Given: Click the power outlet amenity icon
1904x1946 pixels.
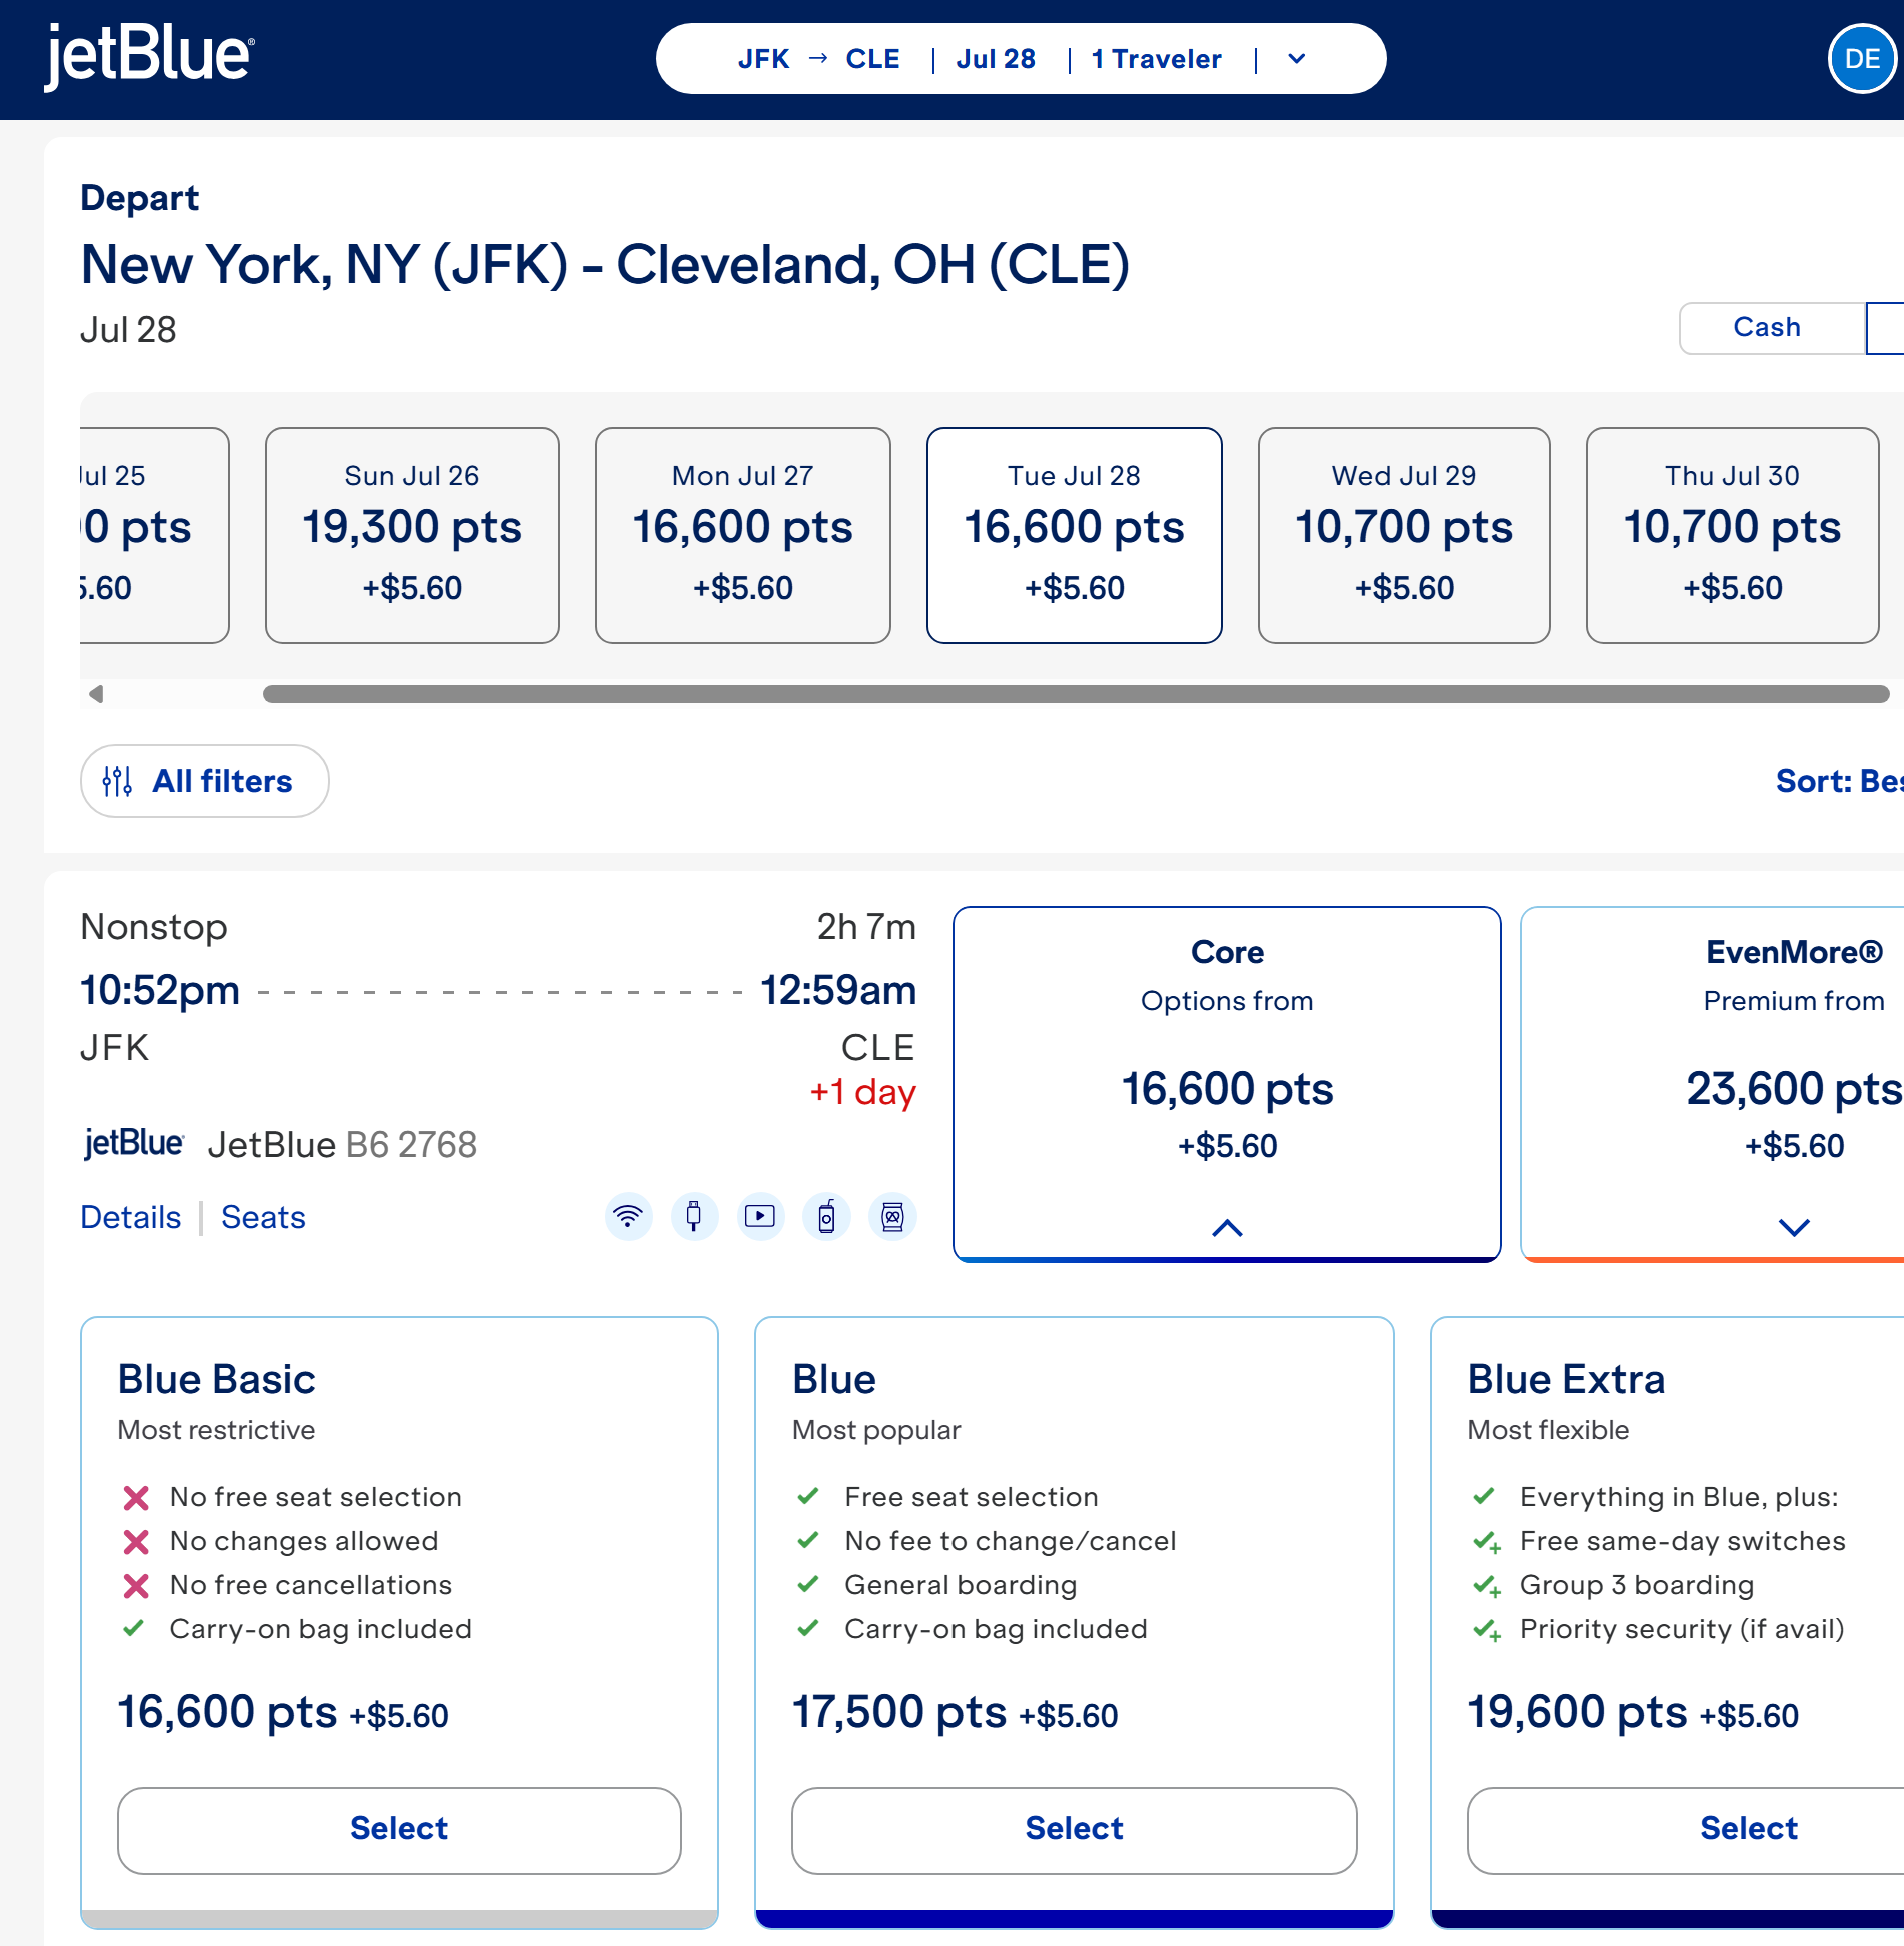Looking at the screenshot, I should [694, 1216].
